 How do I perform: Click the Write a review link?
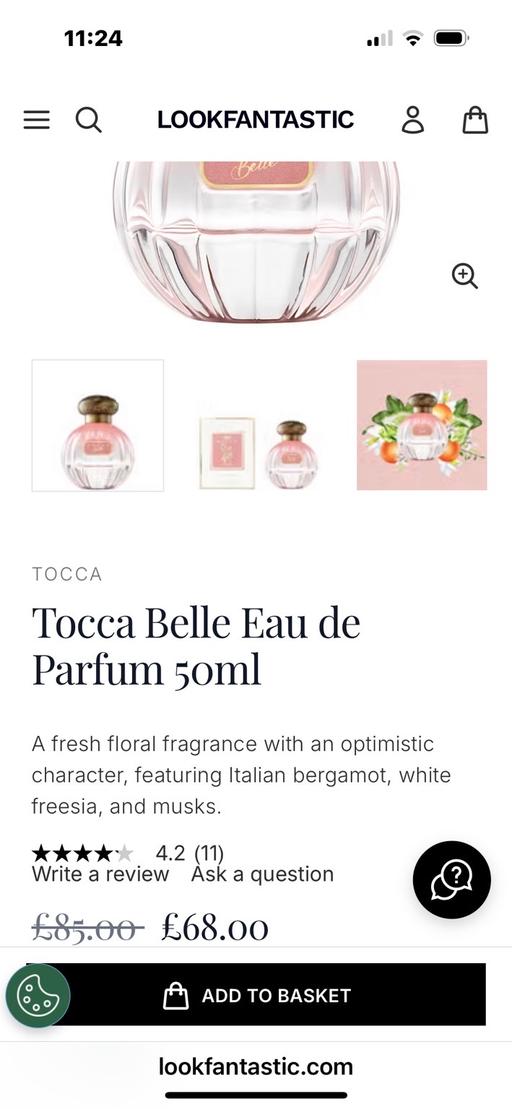100,874
